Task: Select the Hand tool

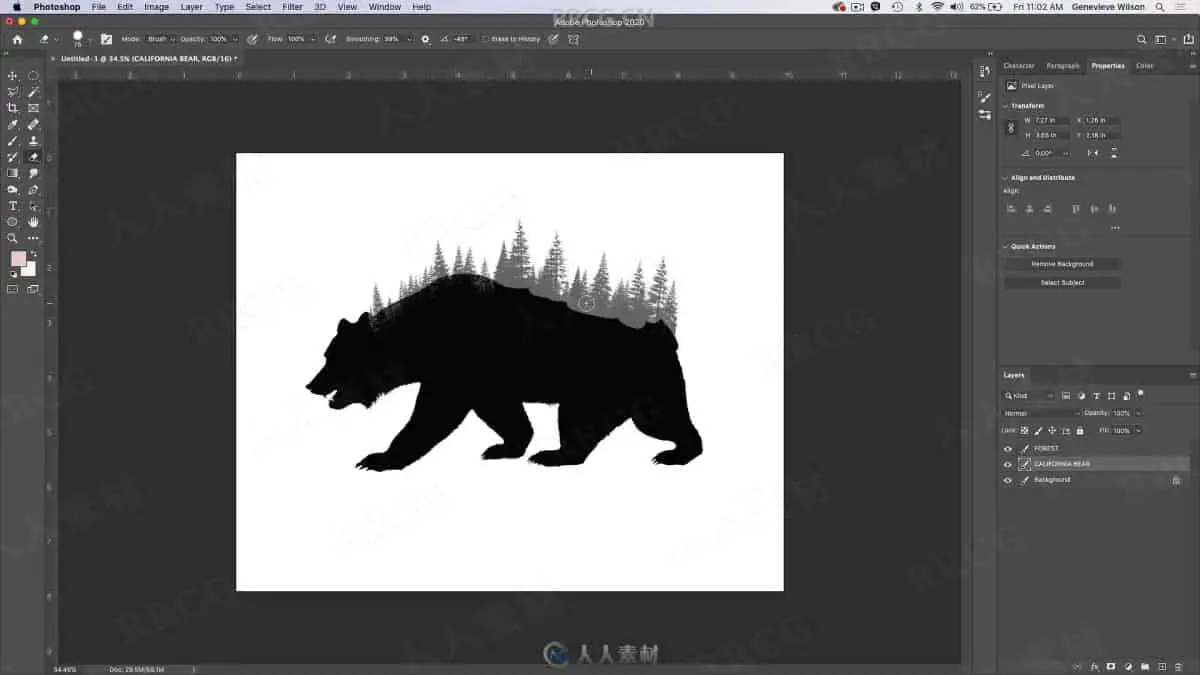Action: (33, 222)
